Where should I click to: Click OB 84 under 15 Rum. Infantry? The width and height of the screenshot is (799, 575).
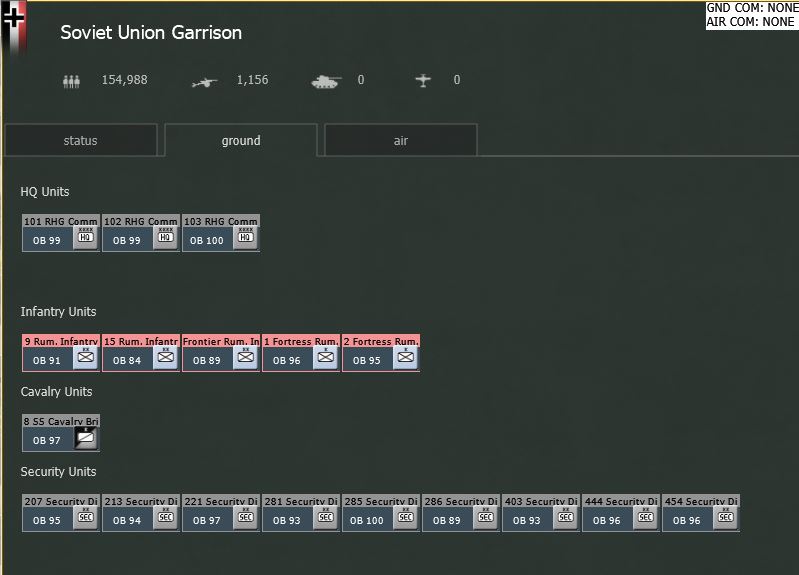pyautogui.click(x=126, y=360)
